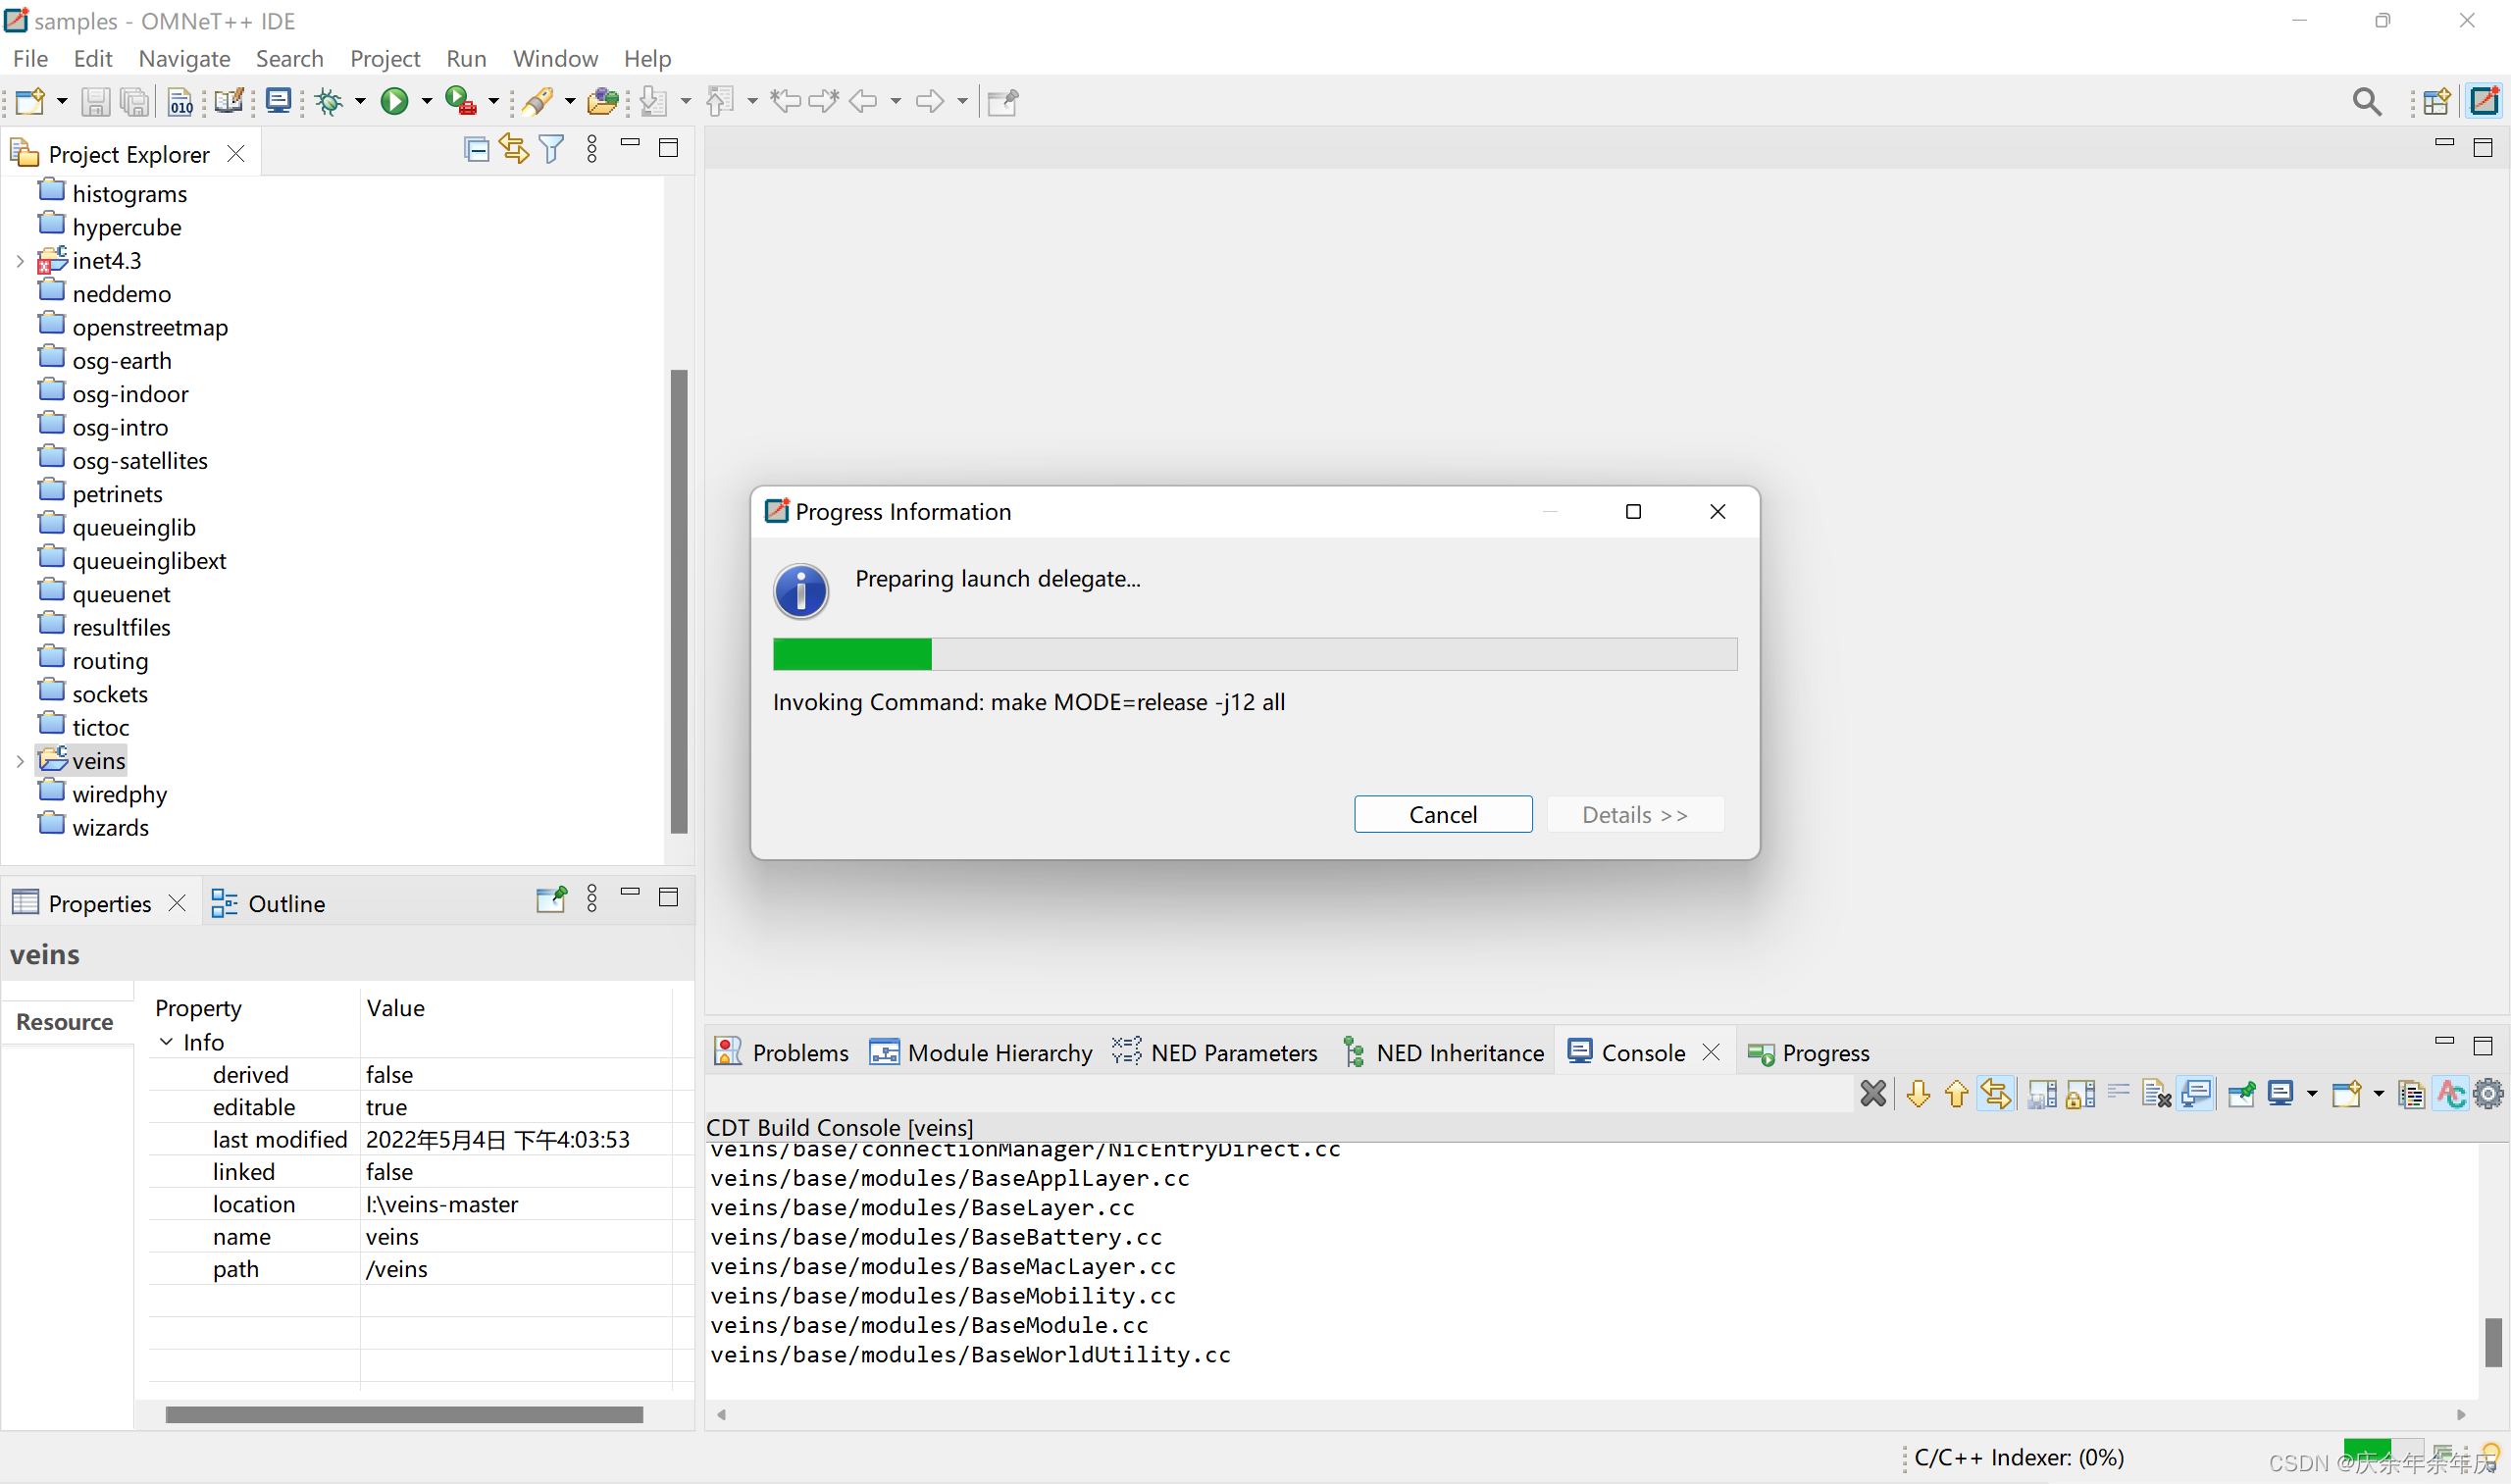Screen dimensions: 2511x1484
Task: Collapse all in Project Explorer
Action: [x=477, y=150]
